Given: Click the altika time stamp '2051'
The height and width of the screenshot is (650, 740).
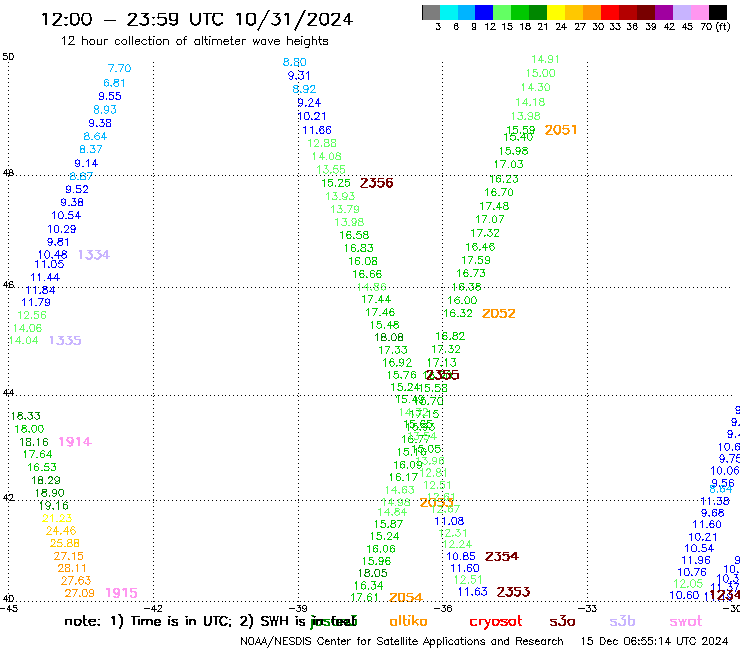Looking at the screenshot, I should pos(561,130).
